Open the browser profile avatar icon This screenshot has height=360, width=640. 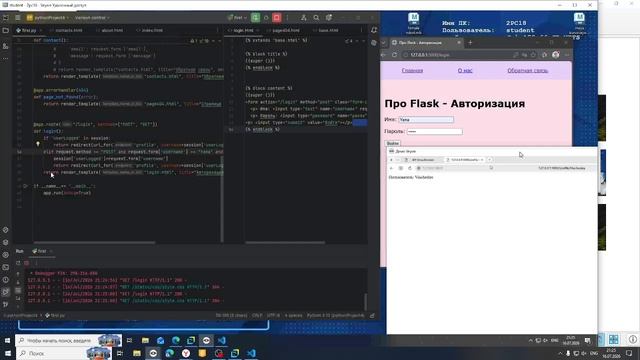[x=556, y=55]
